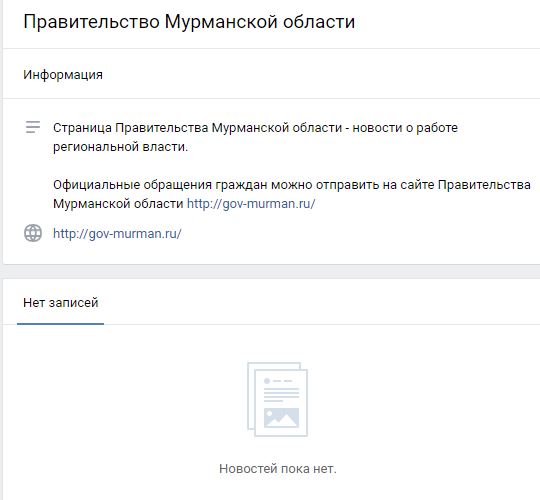
Task: Click the gray divider between info and wall
Action: click(x=270, y=272)
